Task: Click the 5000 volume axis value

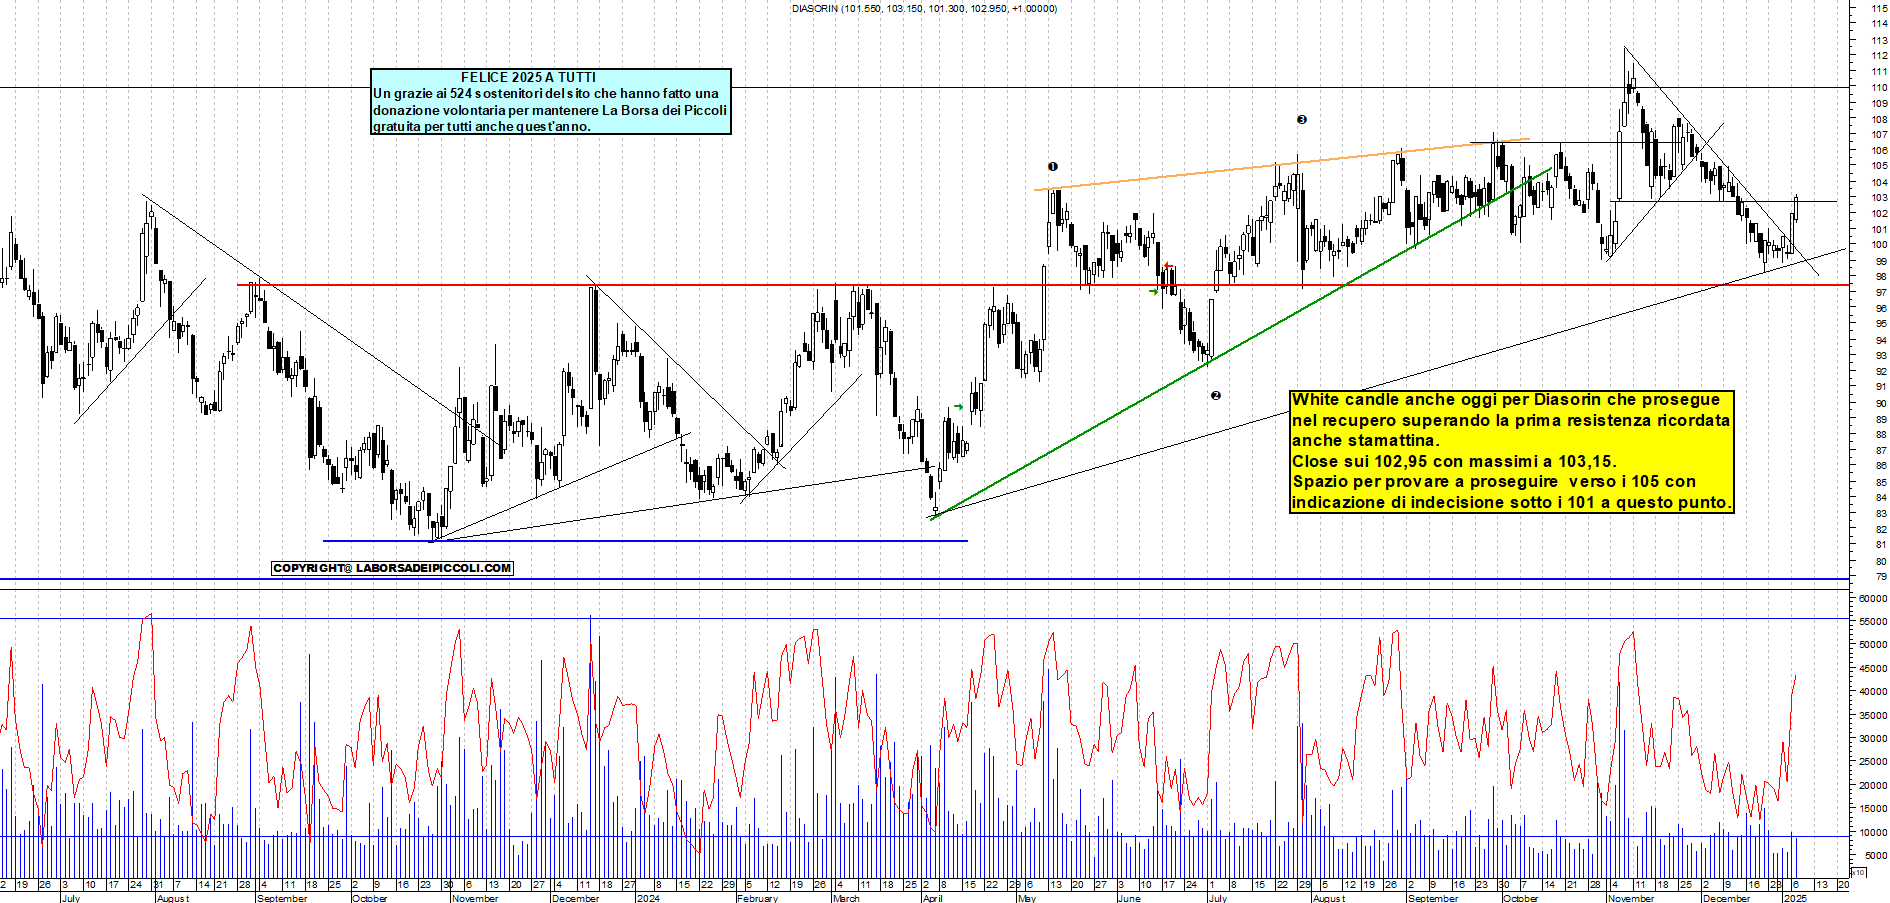Action: click(x=1876, y=855)
